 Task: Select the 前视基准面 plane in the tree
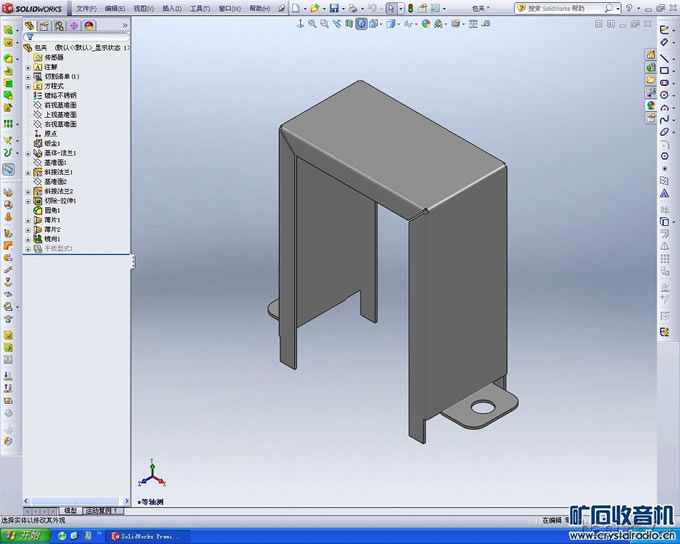61,105
